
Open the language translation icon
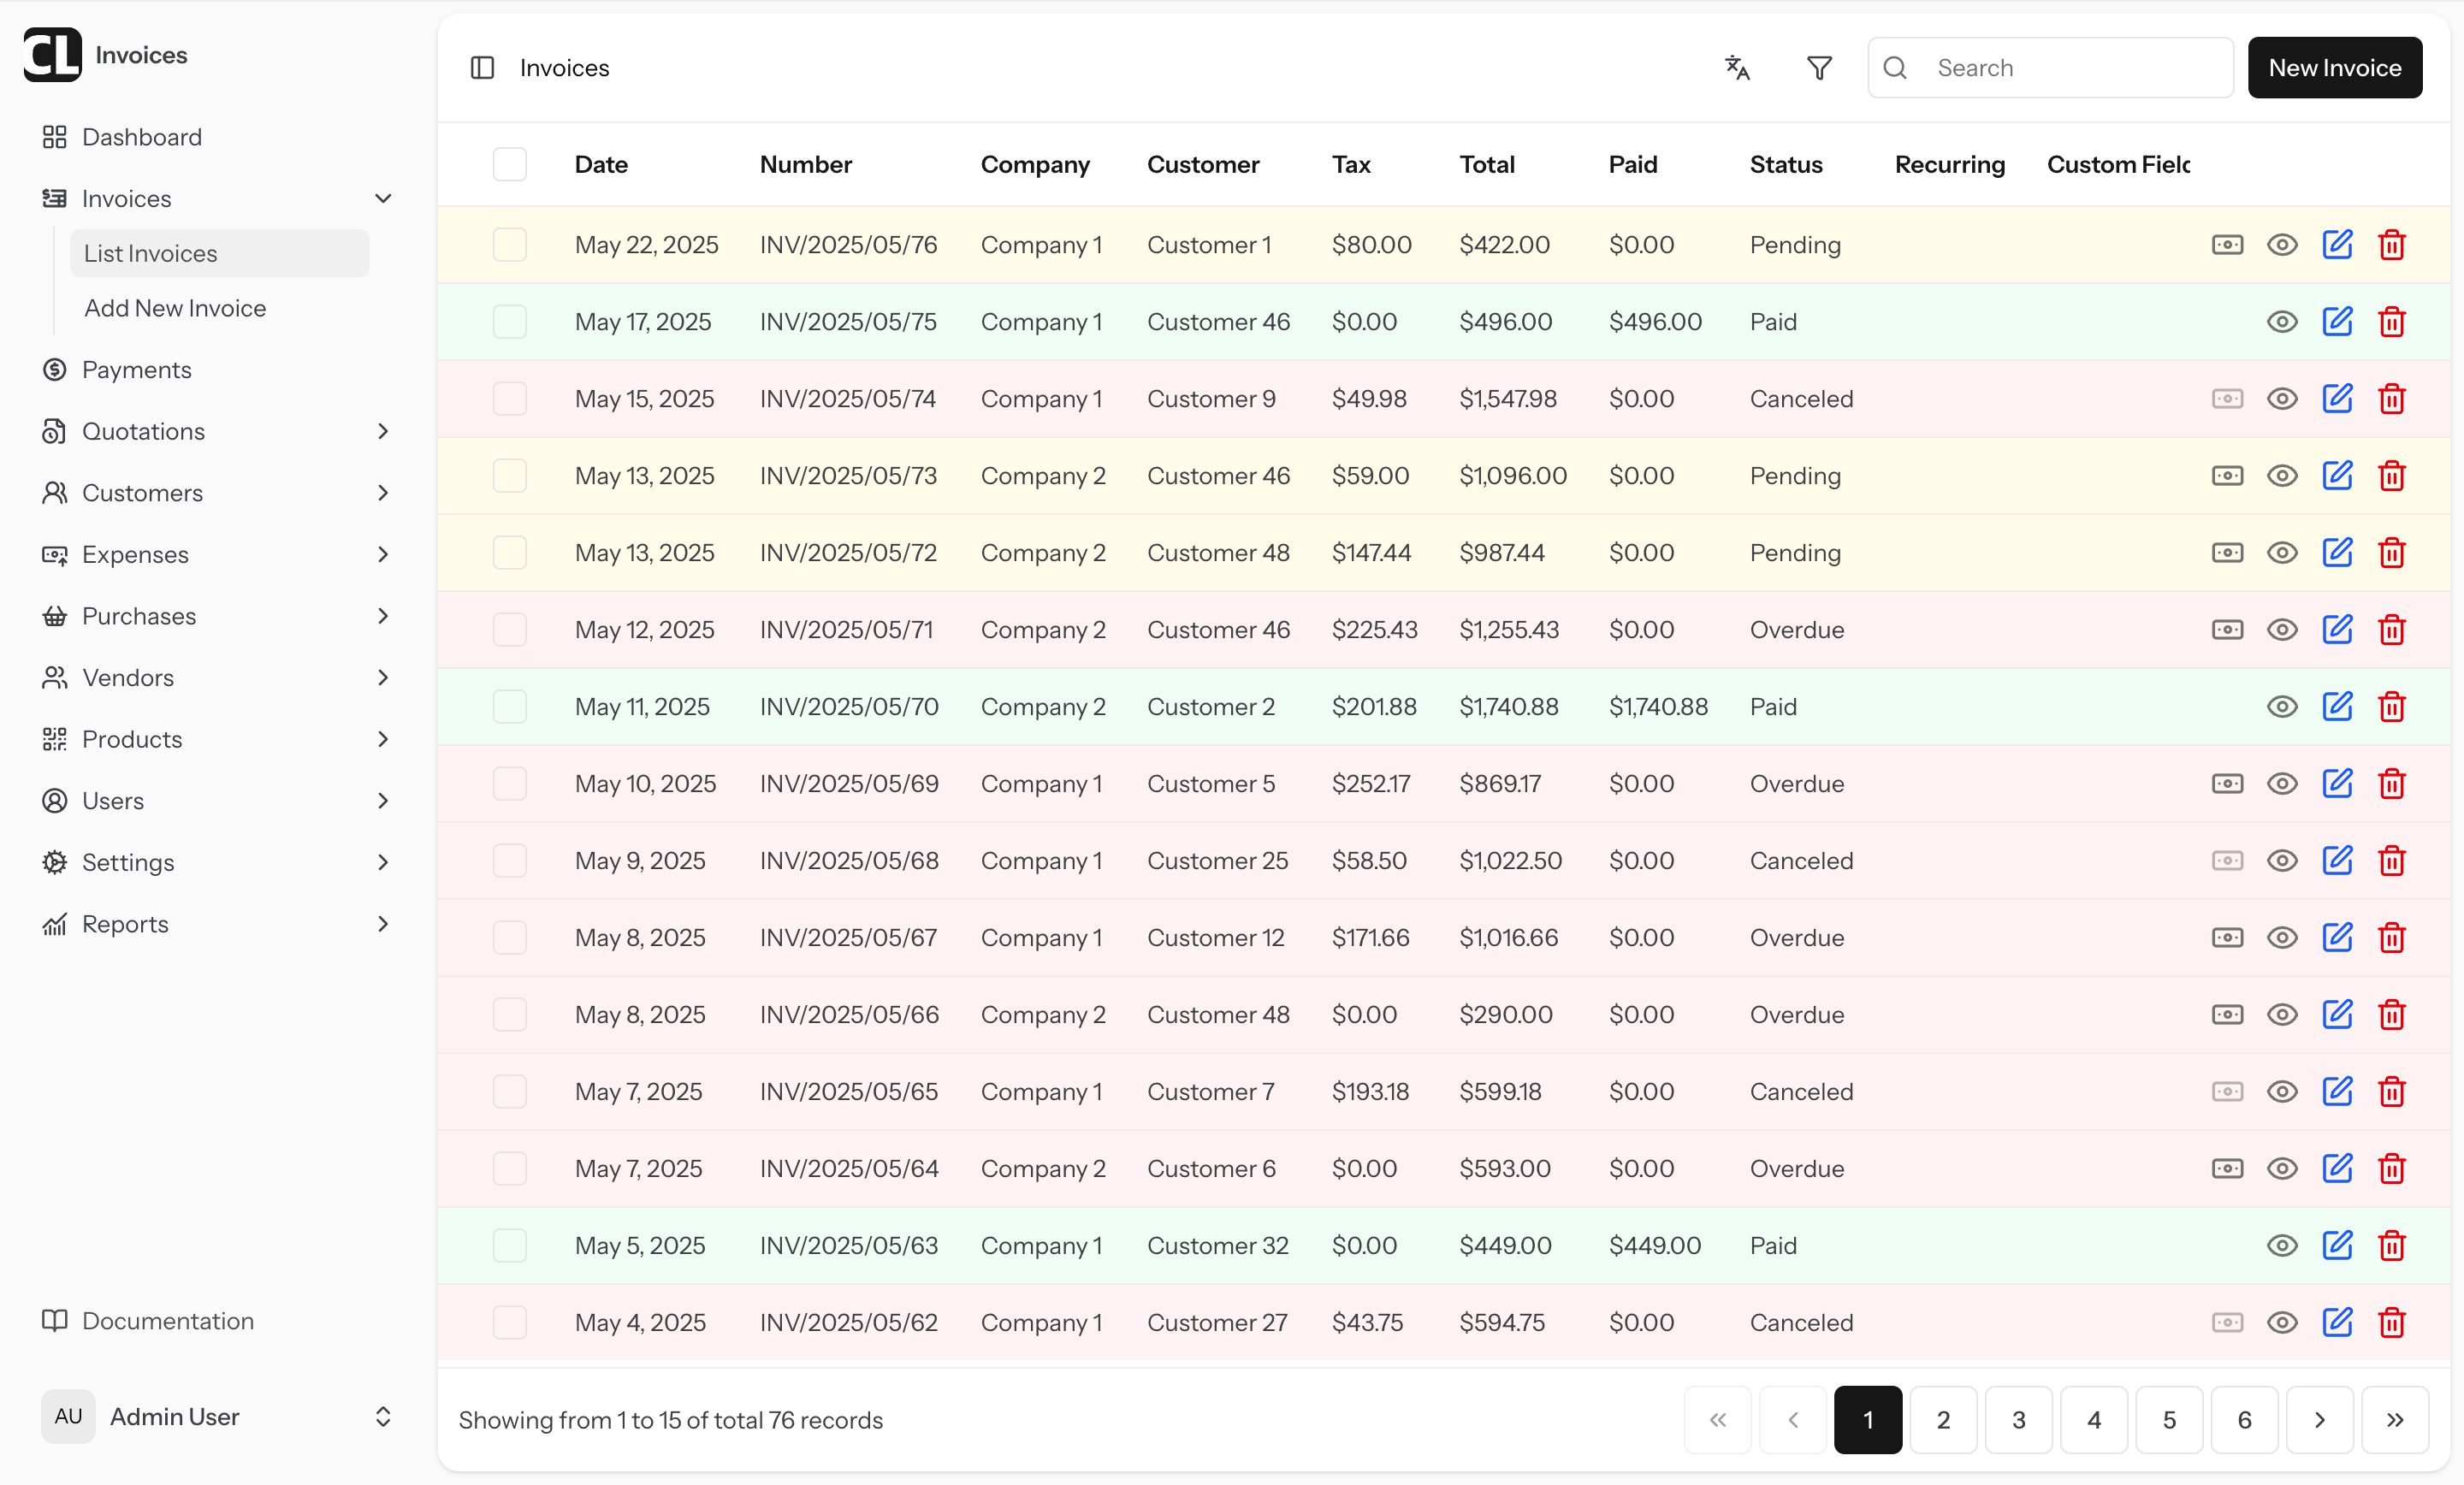point(1737,68)
